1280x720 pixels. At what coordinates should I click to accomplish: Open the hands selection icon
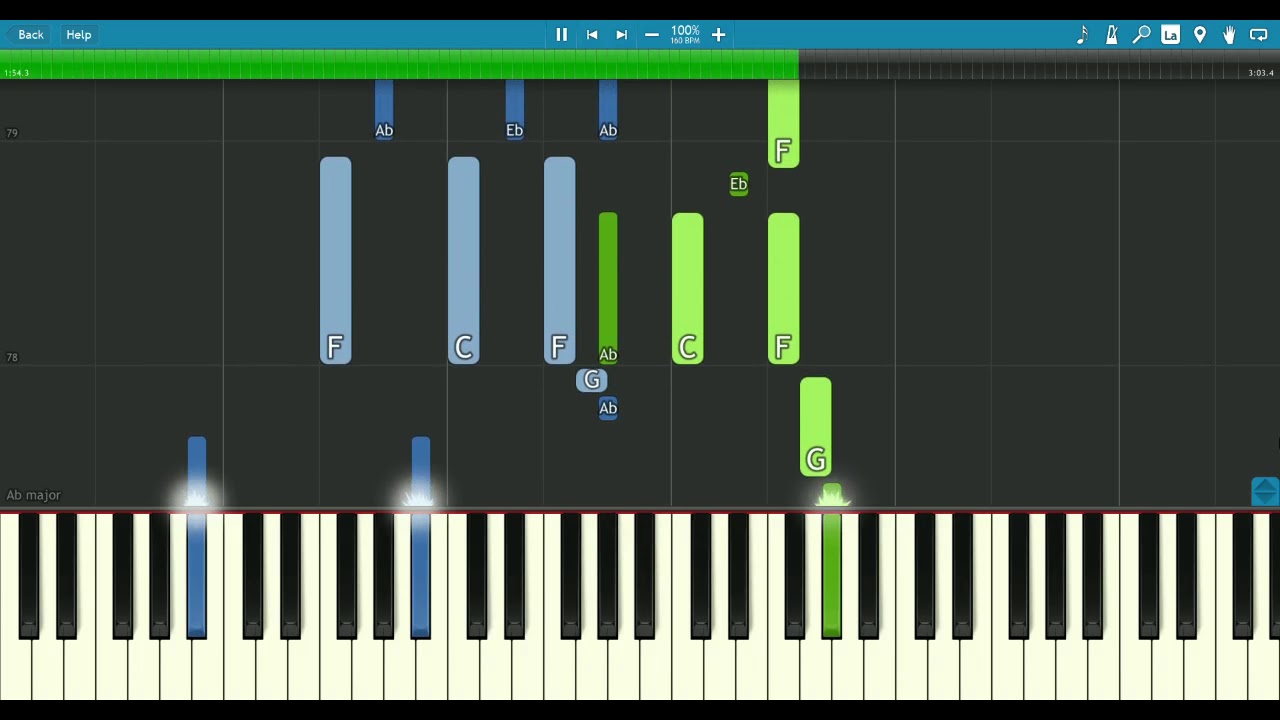click(1229, 35)
